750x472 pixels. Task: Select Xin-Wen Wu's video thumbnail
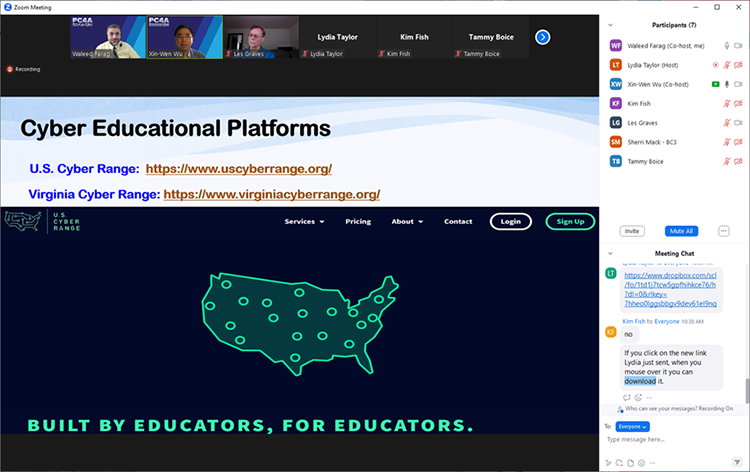(185, 37)
